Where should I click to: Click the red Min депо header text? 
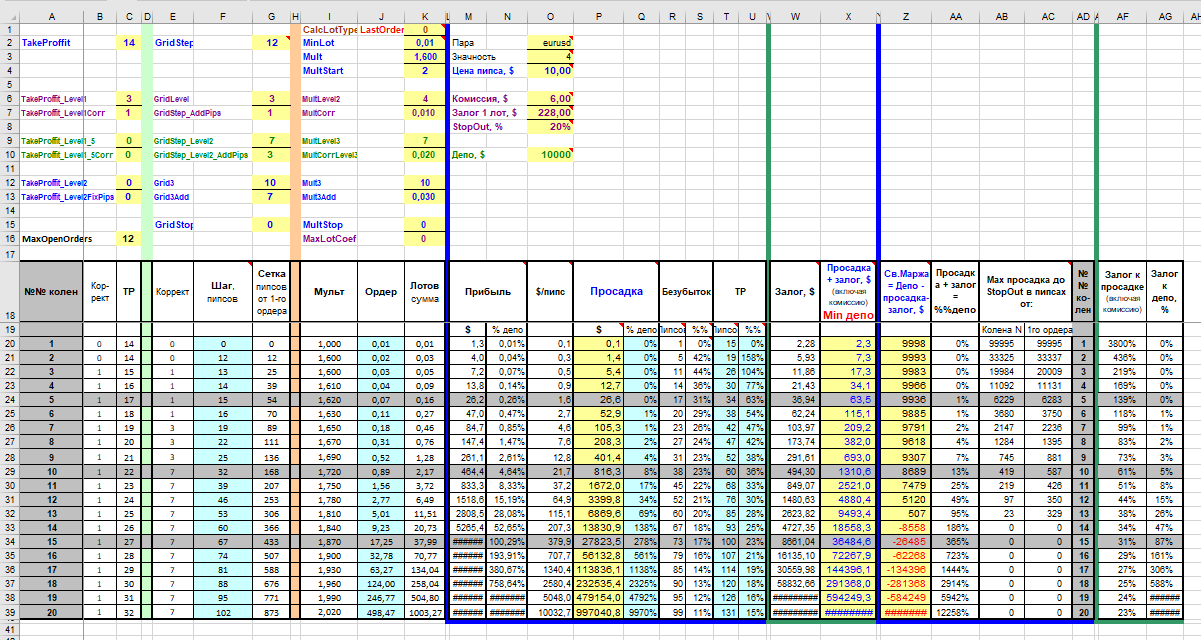pos(848,315)
